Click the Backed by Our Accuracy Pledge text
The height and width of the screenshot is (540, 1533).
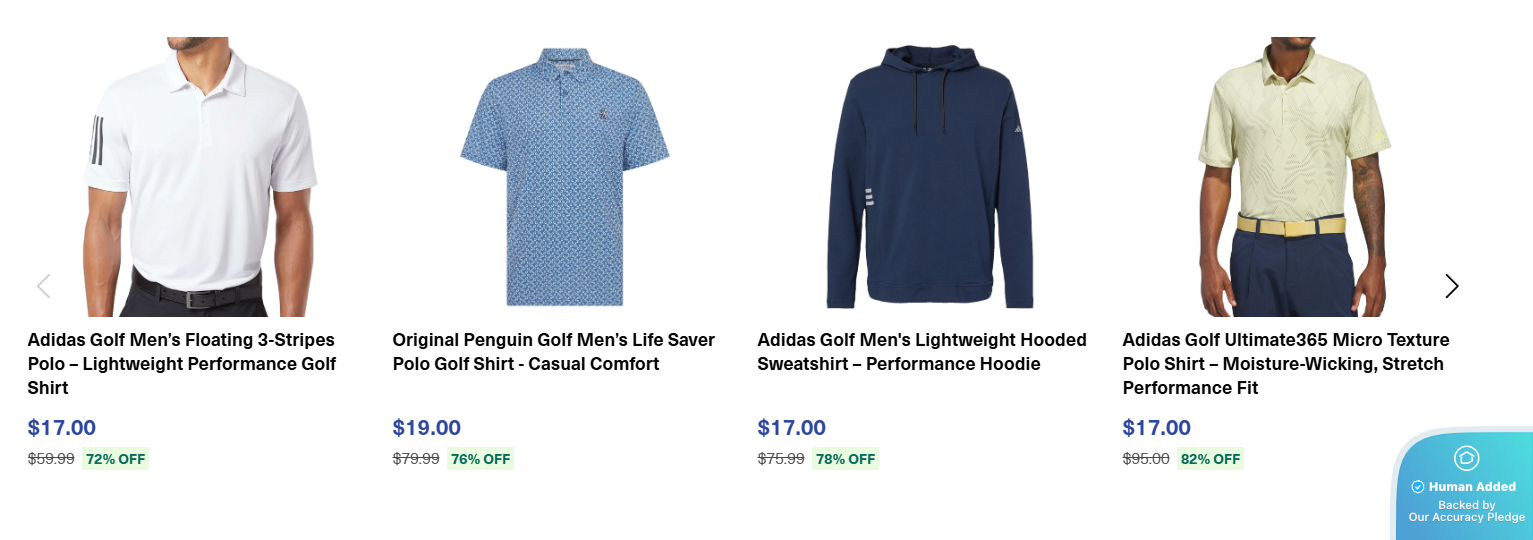click(x=1467, y=511)
